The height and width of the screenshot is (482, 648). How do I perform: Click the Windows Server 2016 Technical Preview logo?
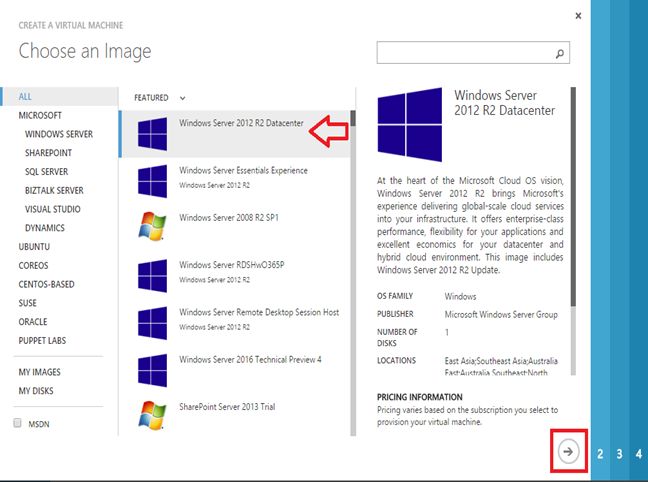coord(152,370)
